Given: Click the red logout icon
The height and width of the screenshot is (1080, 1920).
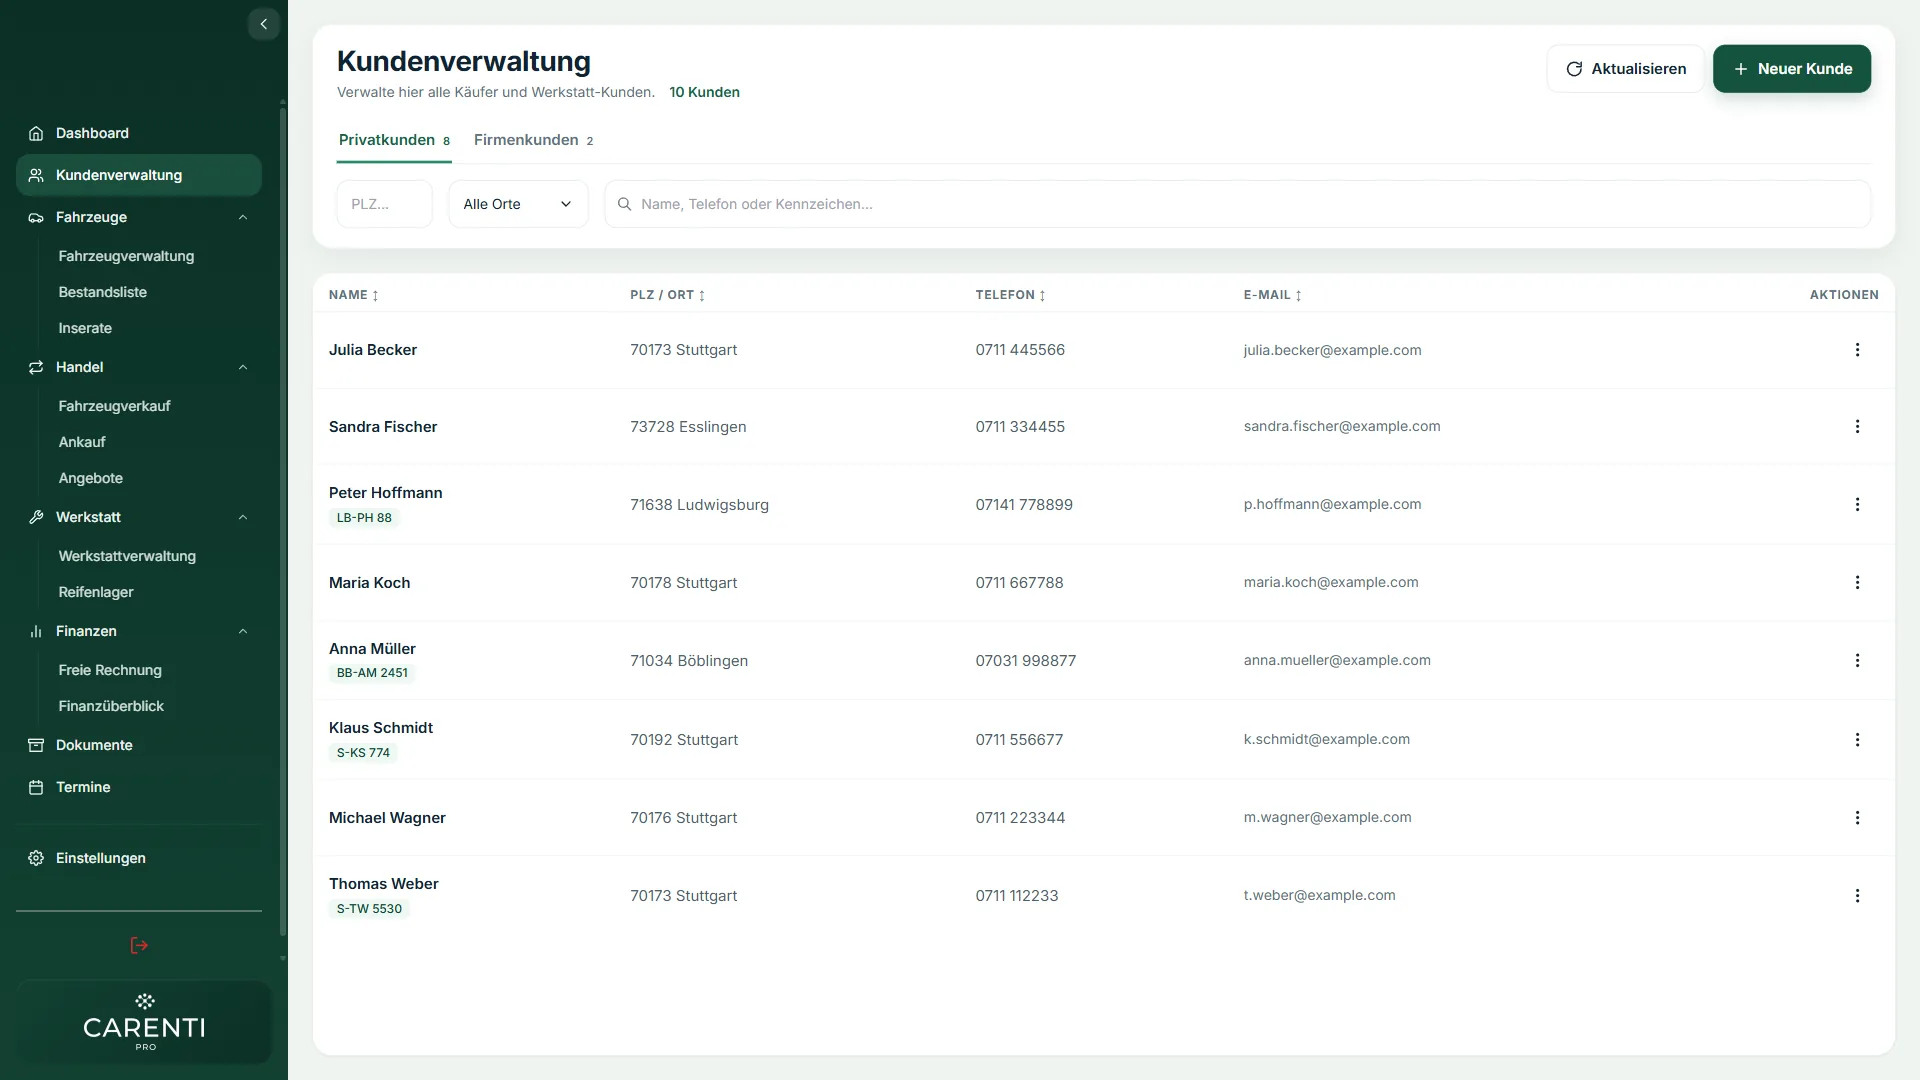Looking at the screenshot, I should pos(139,945).
